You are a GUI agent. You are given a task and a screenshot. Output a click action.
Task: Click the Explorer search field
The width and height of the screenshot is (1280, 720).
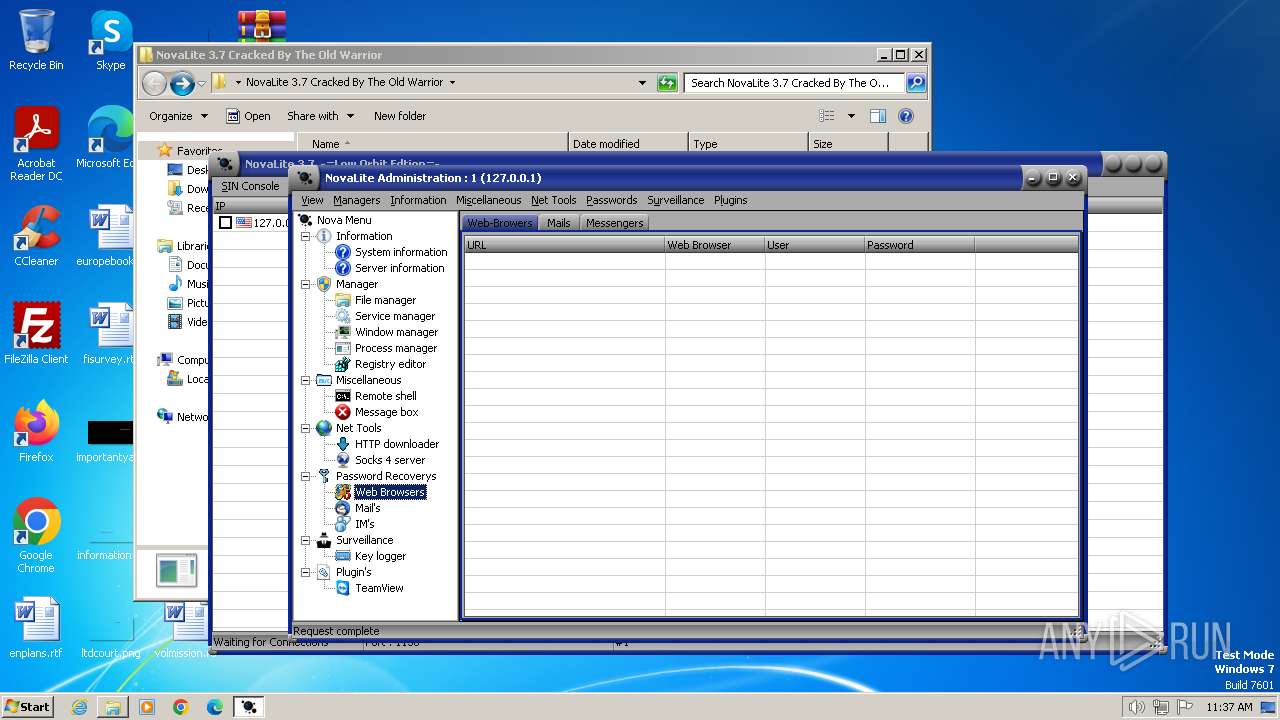coord(795,83)
